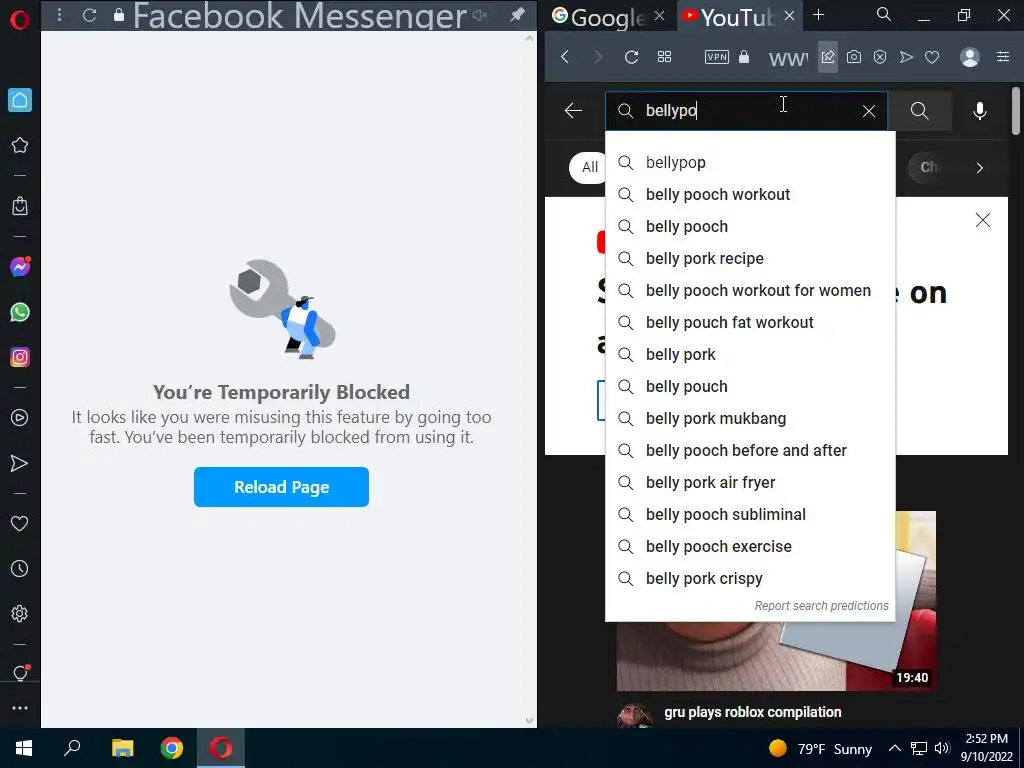The width and height of the screenshot is (1024, 768).
Task: Open the speed dial grid icon
Action: pos(664,57)
